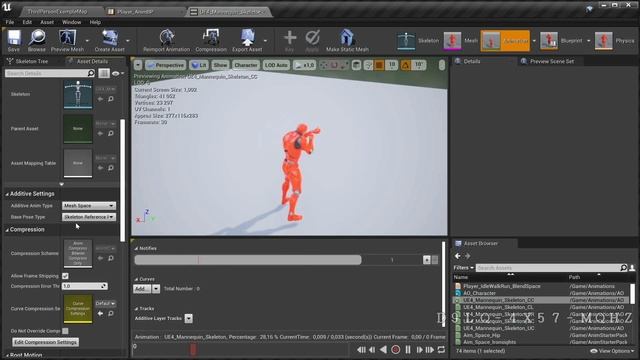The height and width of the screenshot is (360, 640).
Task: Switch to Mesh editor mode
Action: point(460,41)
